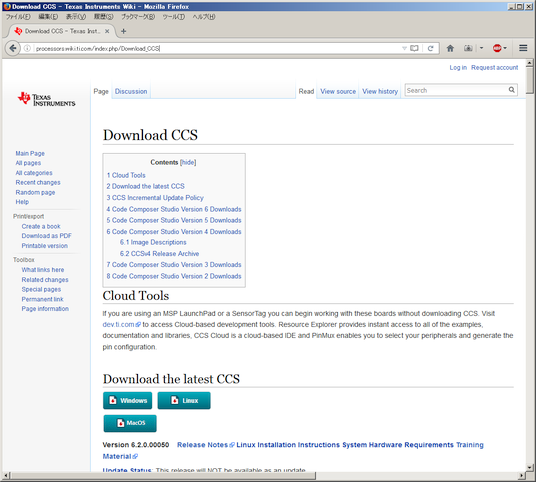The height and width of the screenshot is (482, 536).
Task: Open the View history tab
Action: pyautogui.click(x=380, y=91)
